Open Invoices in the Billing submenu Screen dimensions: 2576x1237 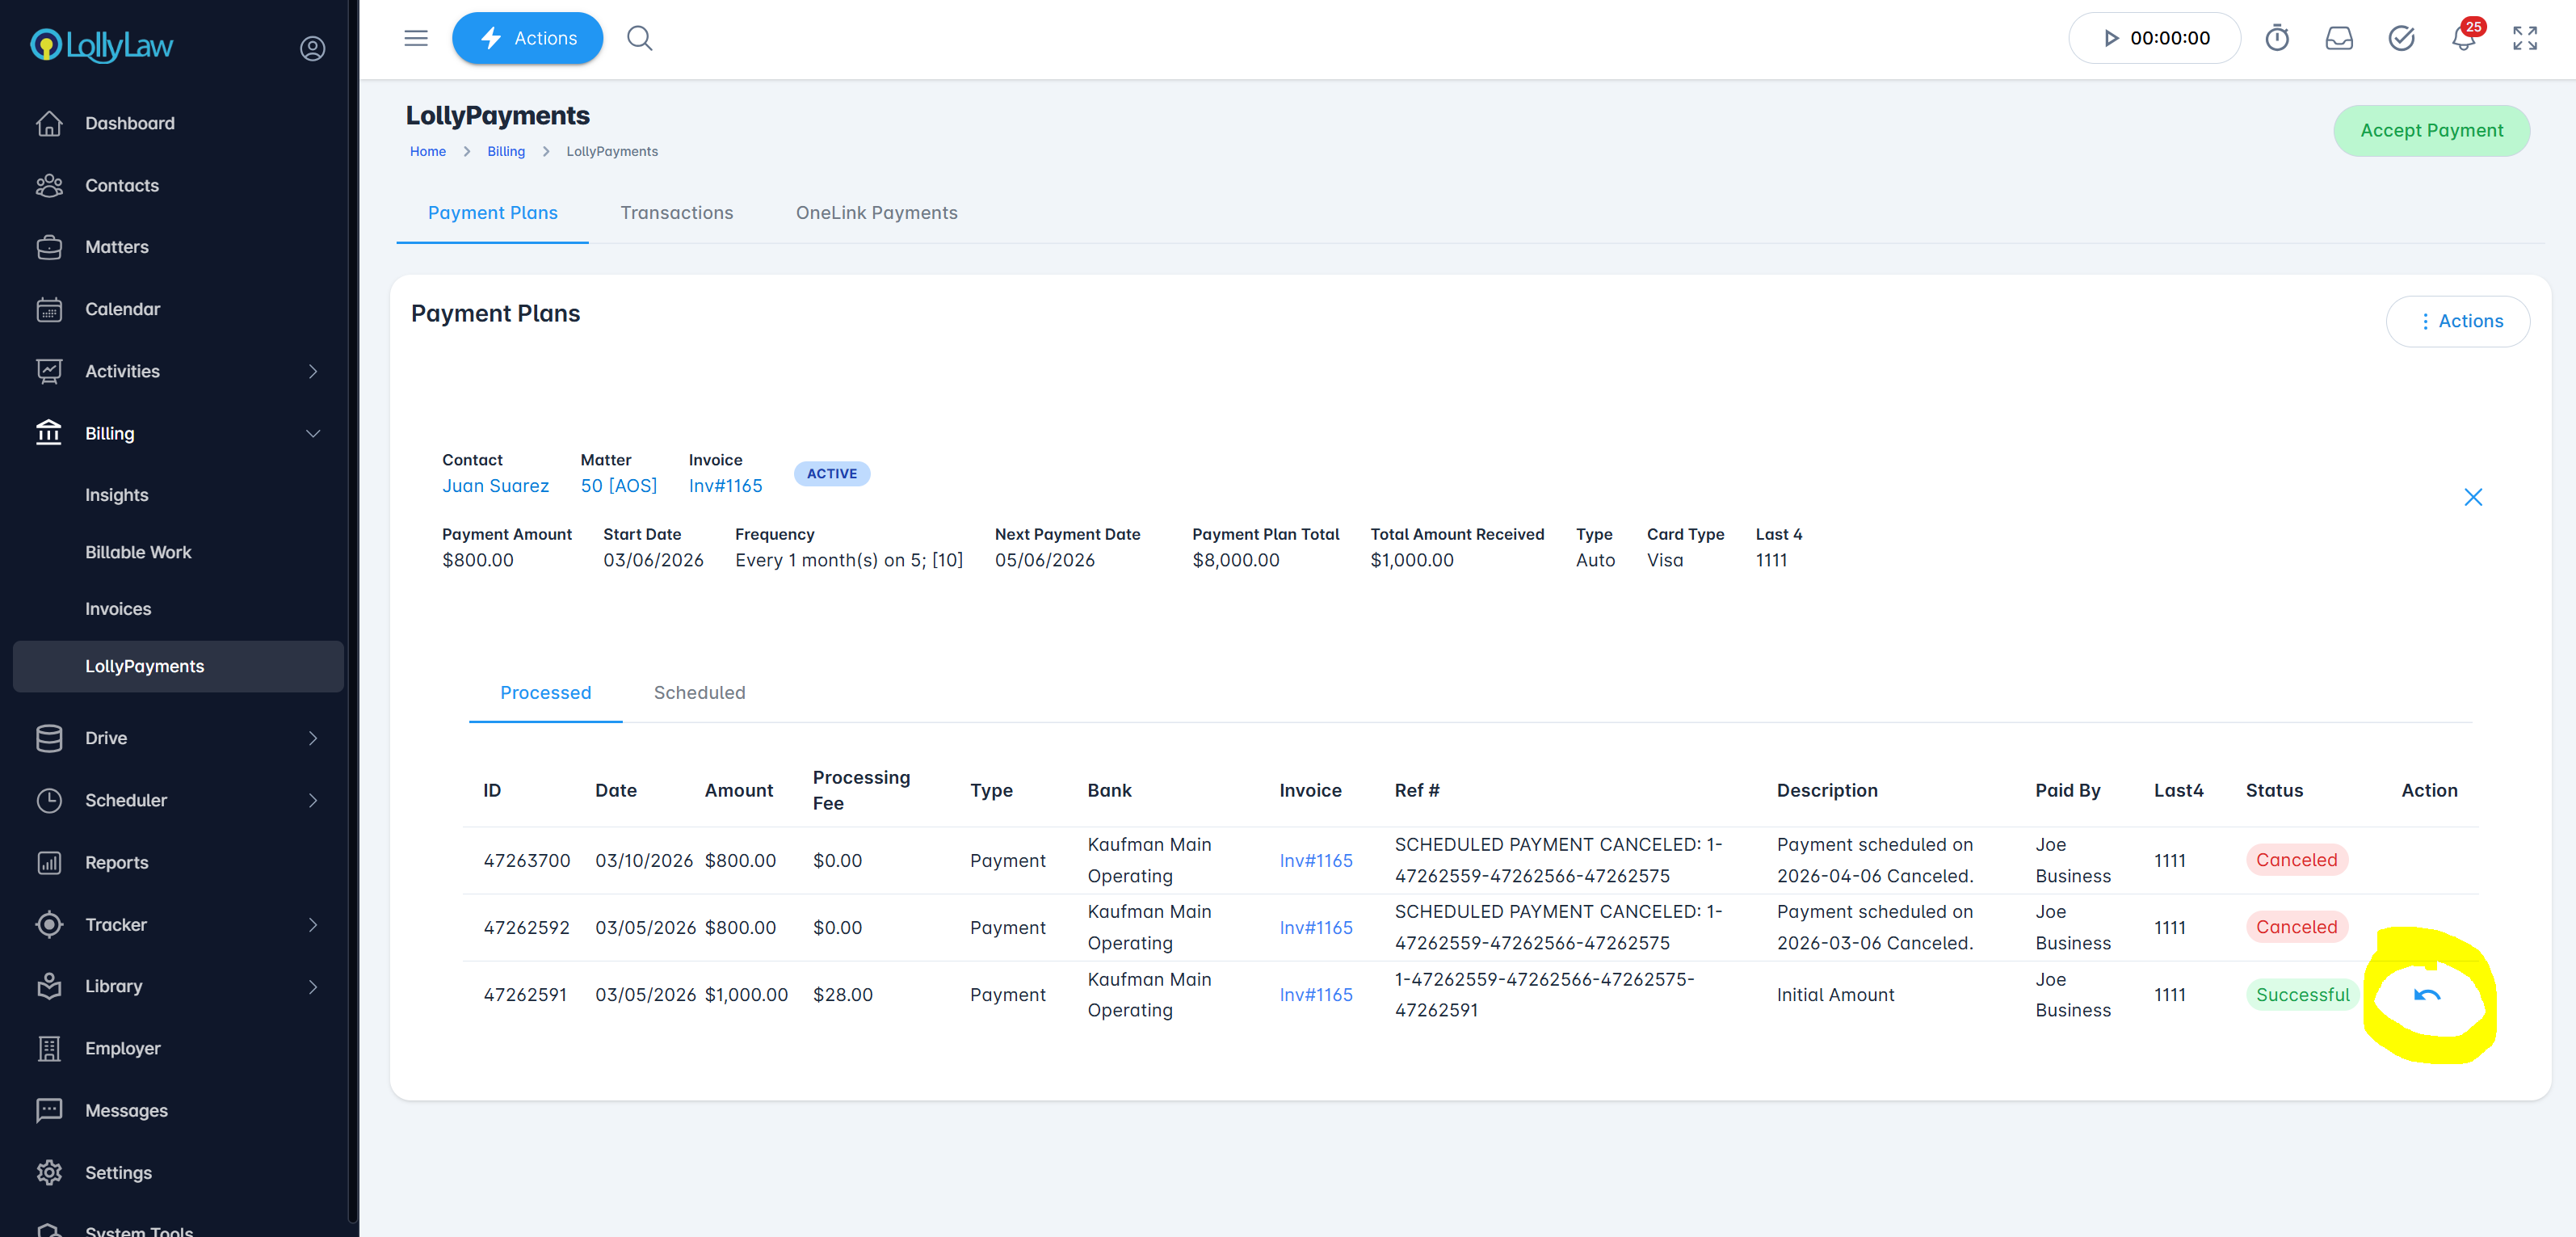[x=118, y=609]
